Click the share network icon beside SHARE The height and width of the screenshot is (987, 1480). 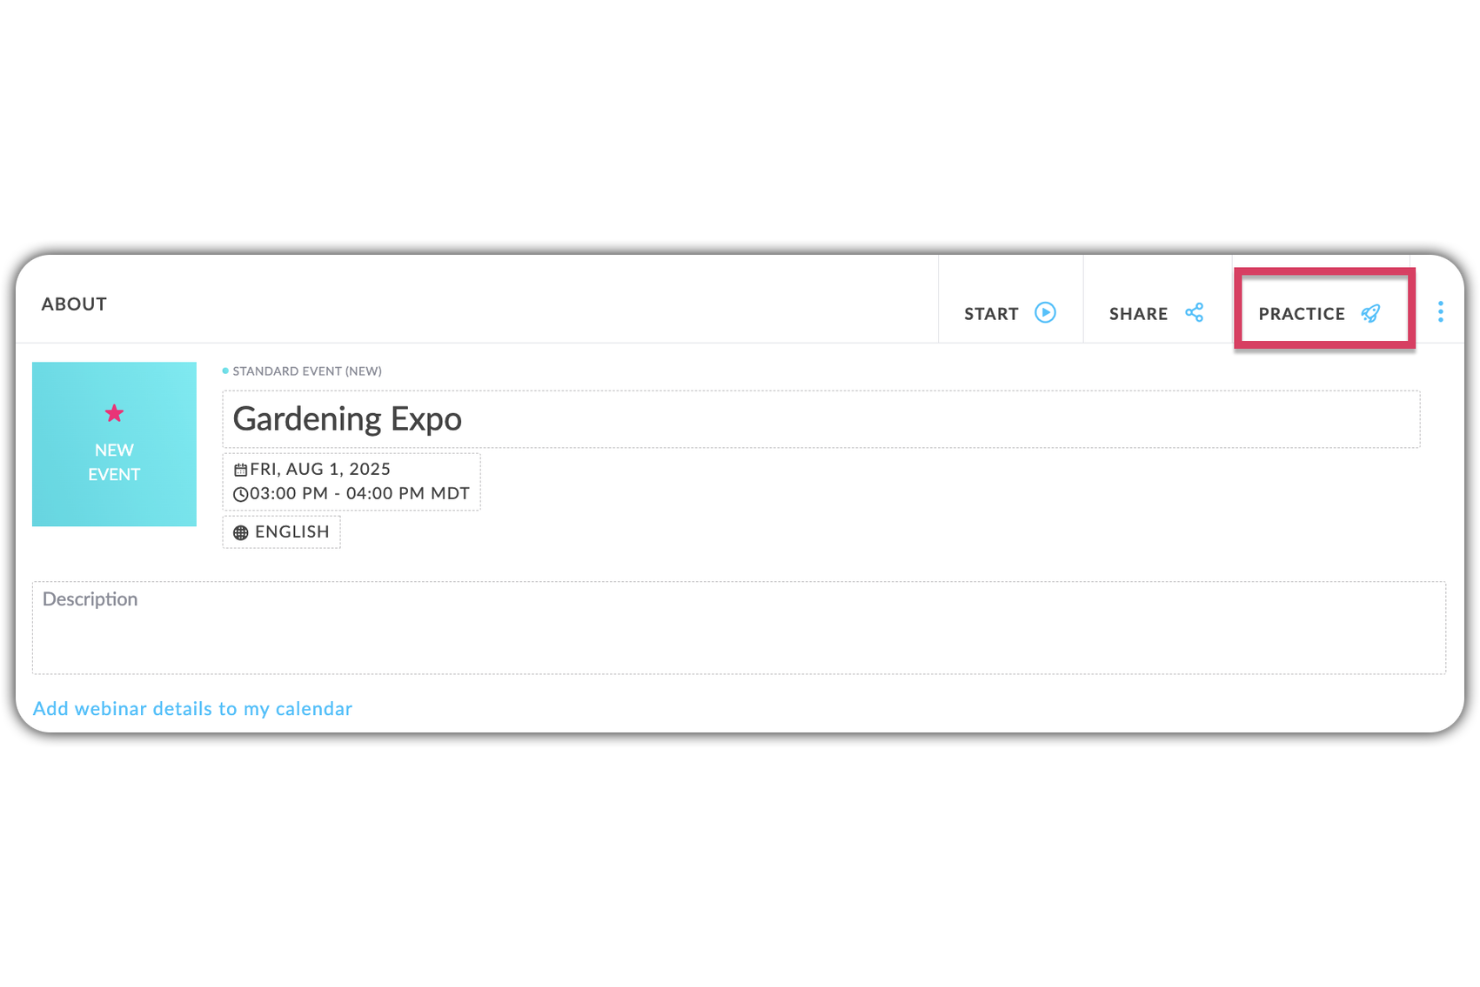[x=1195, y=313]
